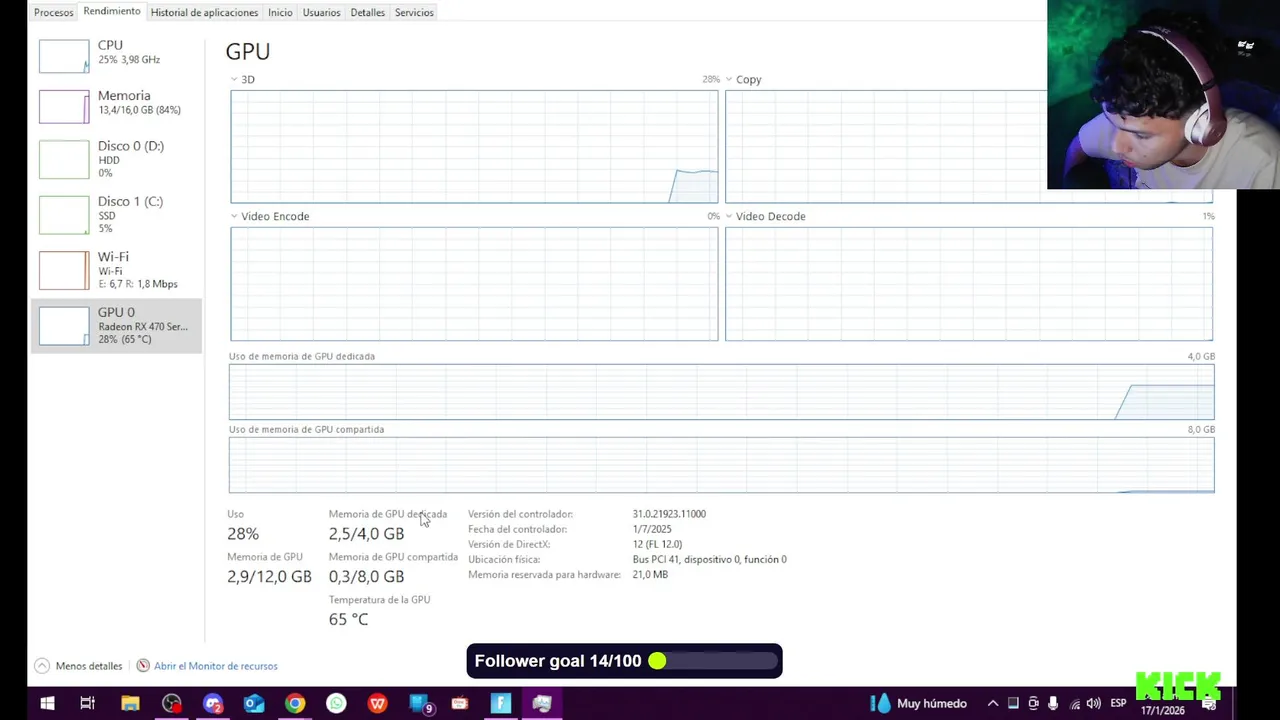1280x720 pixels.
Task: Click the Video Encode graph
Action: pos(474,284)
